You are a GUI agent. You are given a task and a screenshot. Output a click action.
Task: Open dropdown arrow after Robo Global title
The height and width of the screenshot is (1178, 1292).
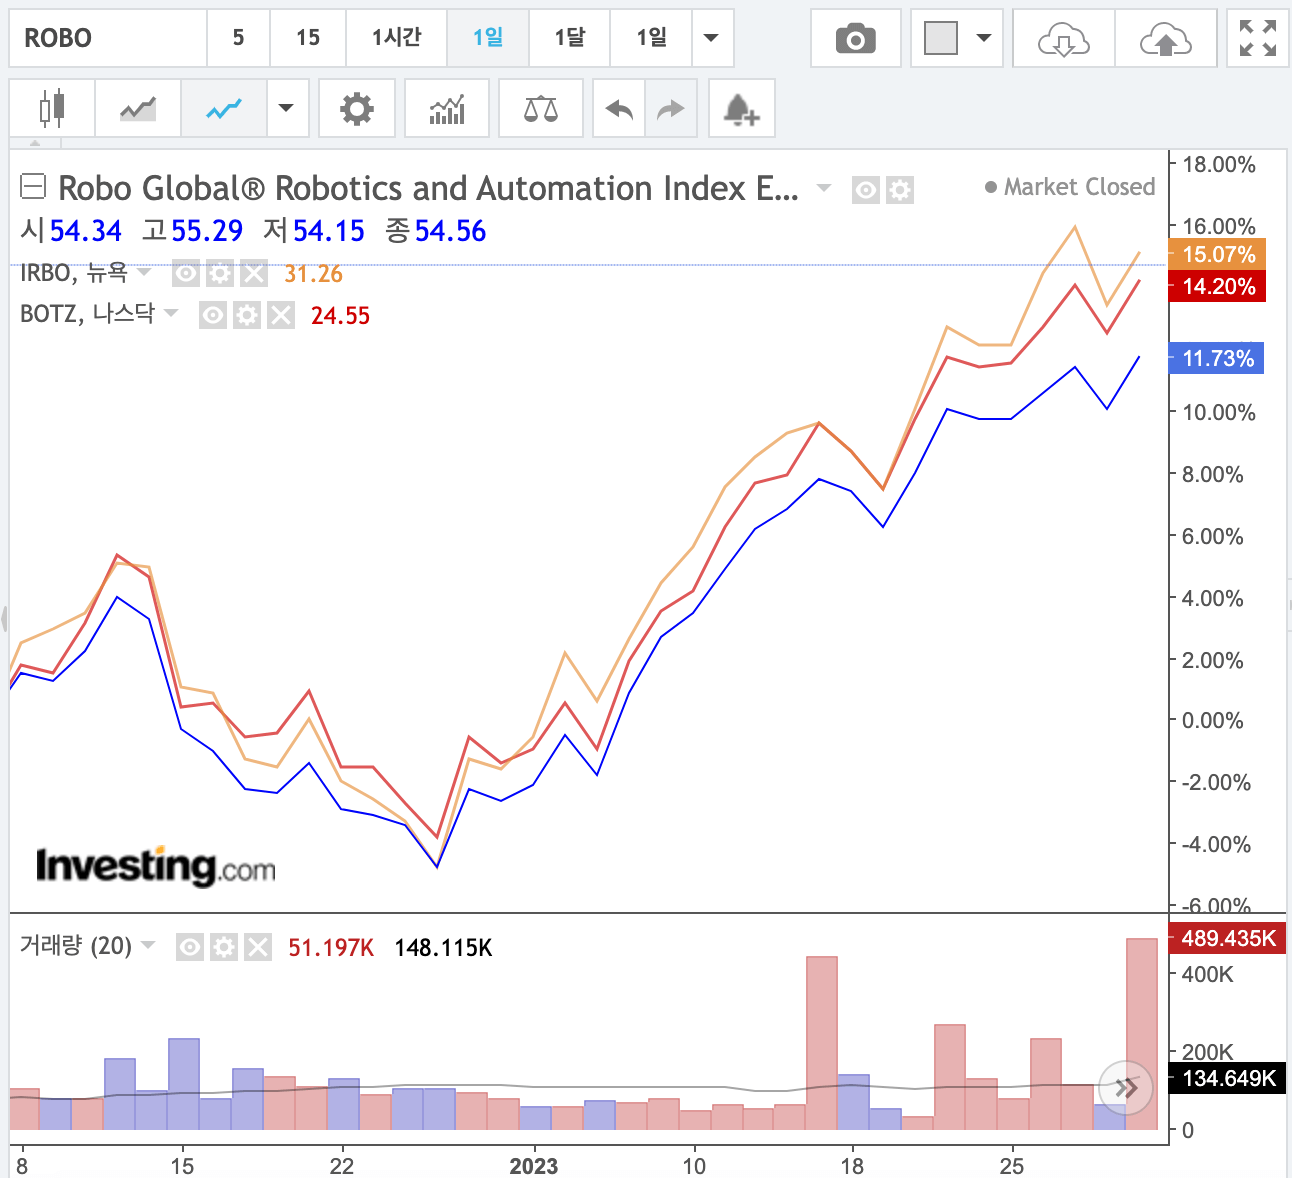tap(824, 187)
